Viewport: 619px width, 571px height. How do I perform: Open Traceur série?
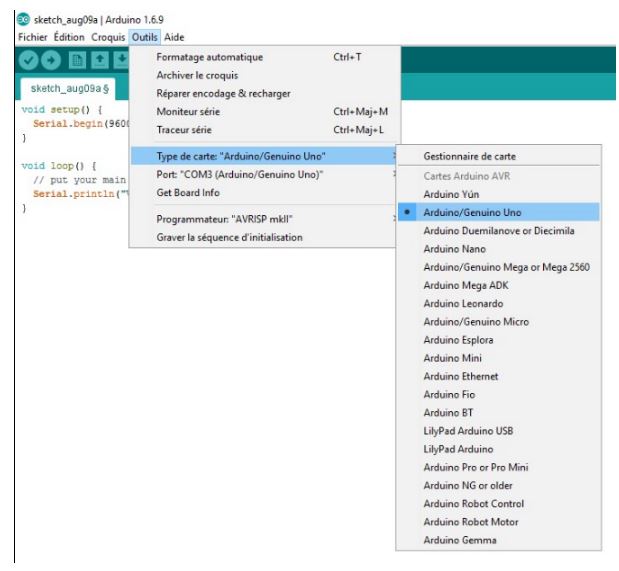point(264,130)
